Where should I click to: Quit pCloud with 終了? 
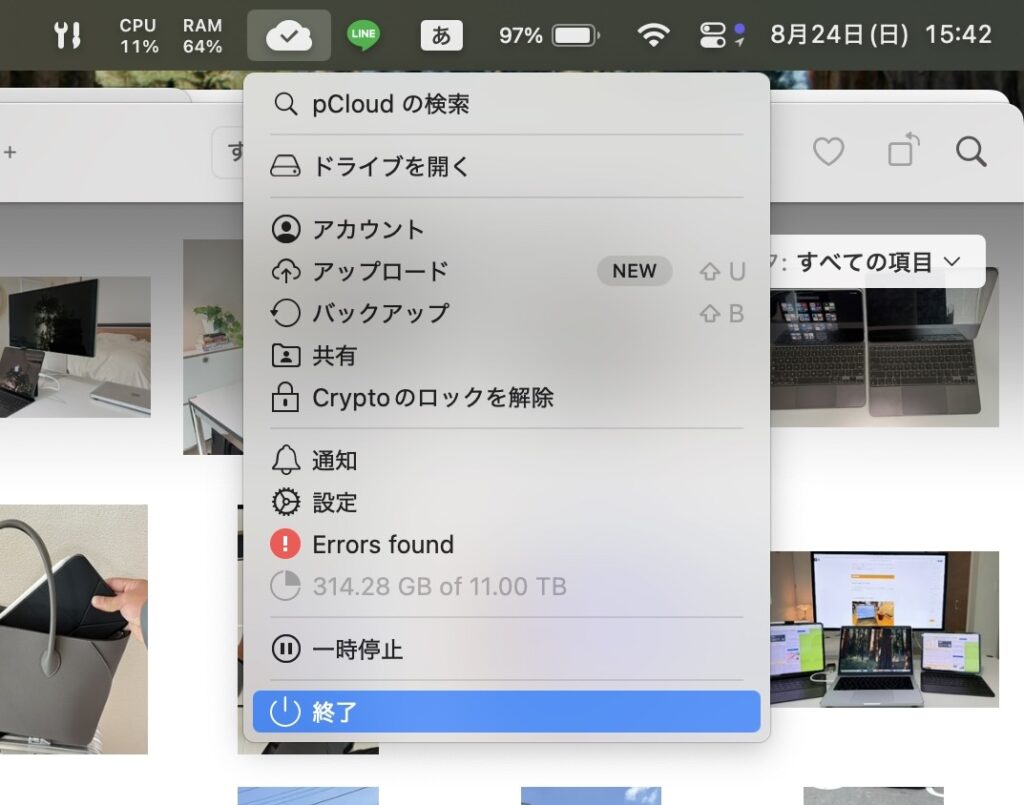[x=507, y=712]
